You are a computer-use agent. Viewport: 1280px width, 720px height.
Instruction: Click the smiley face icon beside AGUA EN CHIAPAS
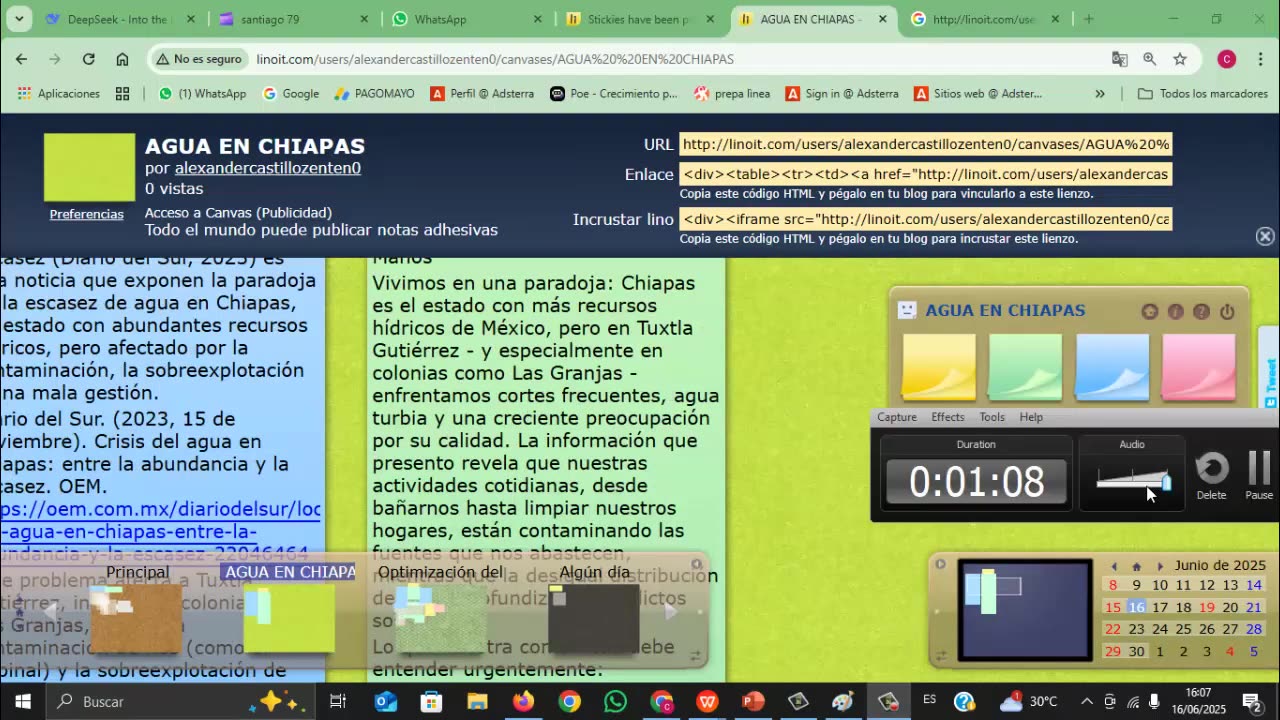pyautogui.click(x=907, y=310)
